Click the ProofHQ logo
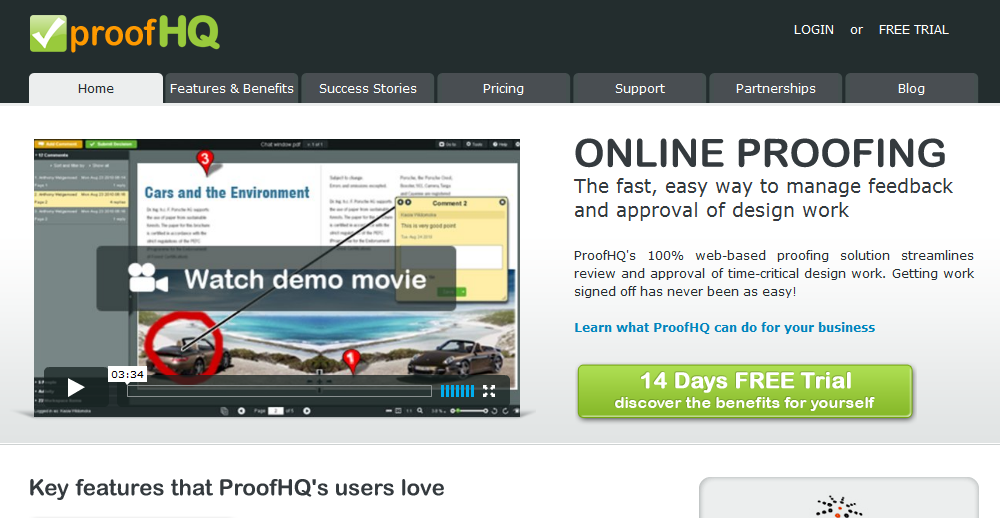 pyautogui.click(x=124, y=33)
